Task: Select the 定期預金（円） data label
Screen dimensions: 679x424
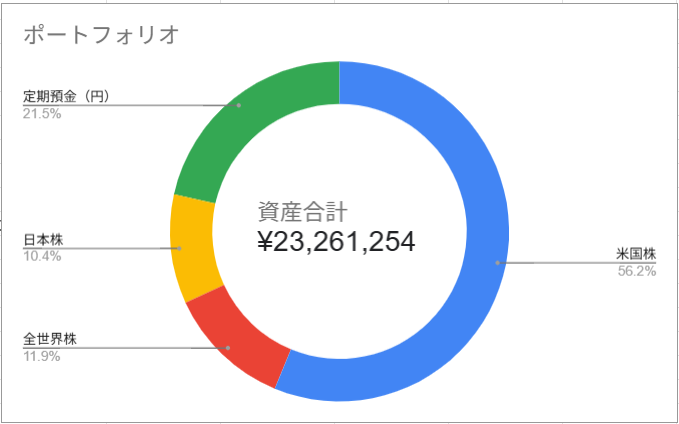Action: [66, 98]
